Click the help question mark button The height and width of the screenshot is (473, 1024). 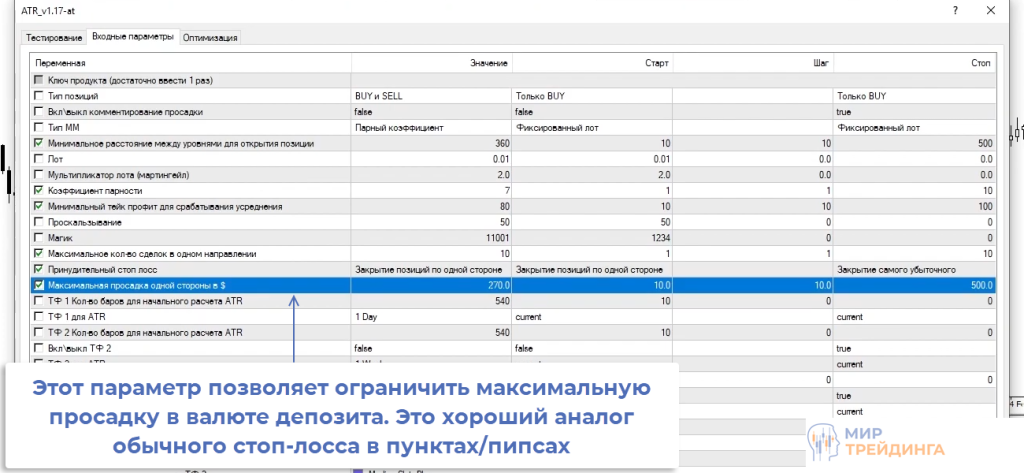[x=956, y=10]
